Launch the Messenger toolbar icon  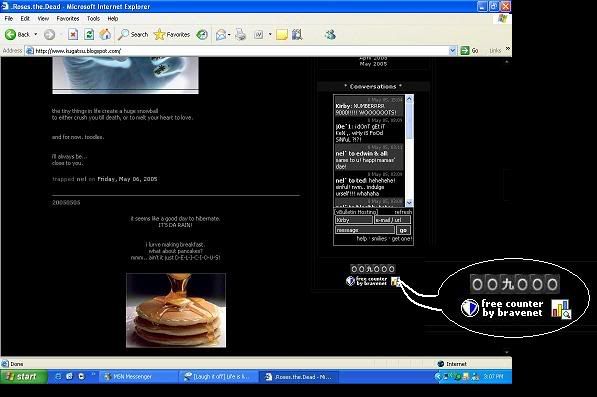330,35
